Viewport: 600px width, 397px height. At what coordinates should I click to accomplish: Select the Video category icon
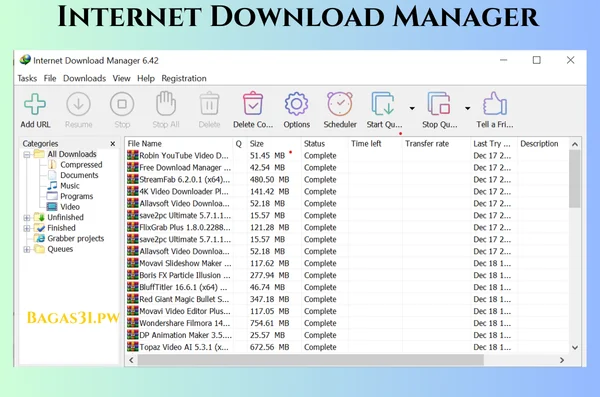(52, 207)
